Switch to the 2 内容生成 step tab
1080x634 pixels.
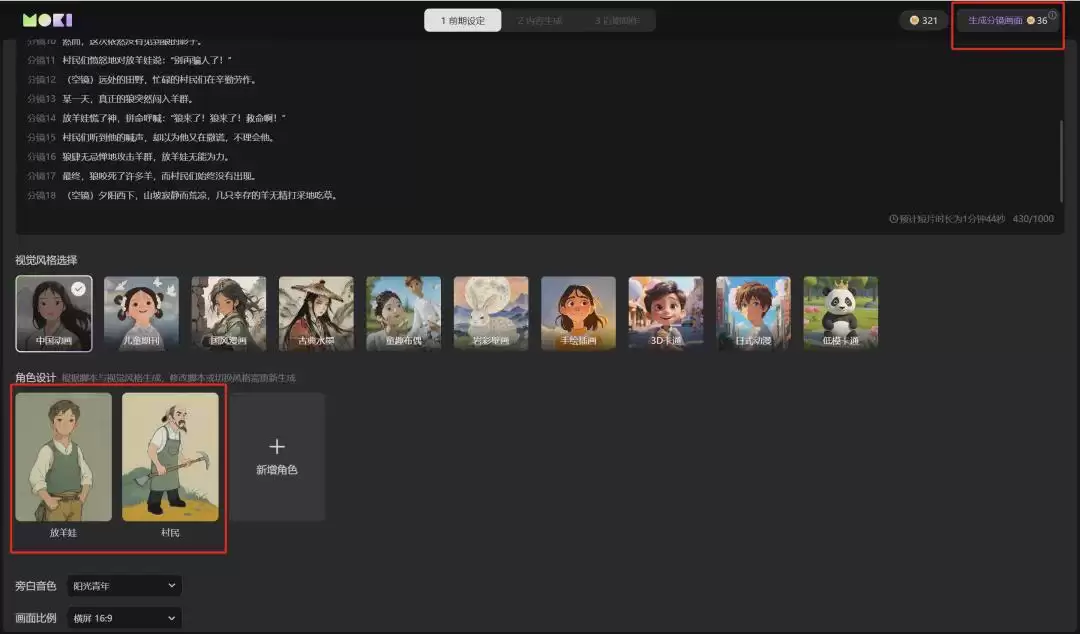click(540, 19)
